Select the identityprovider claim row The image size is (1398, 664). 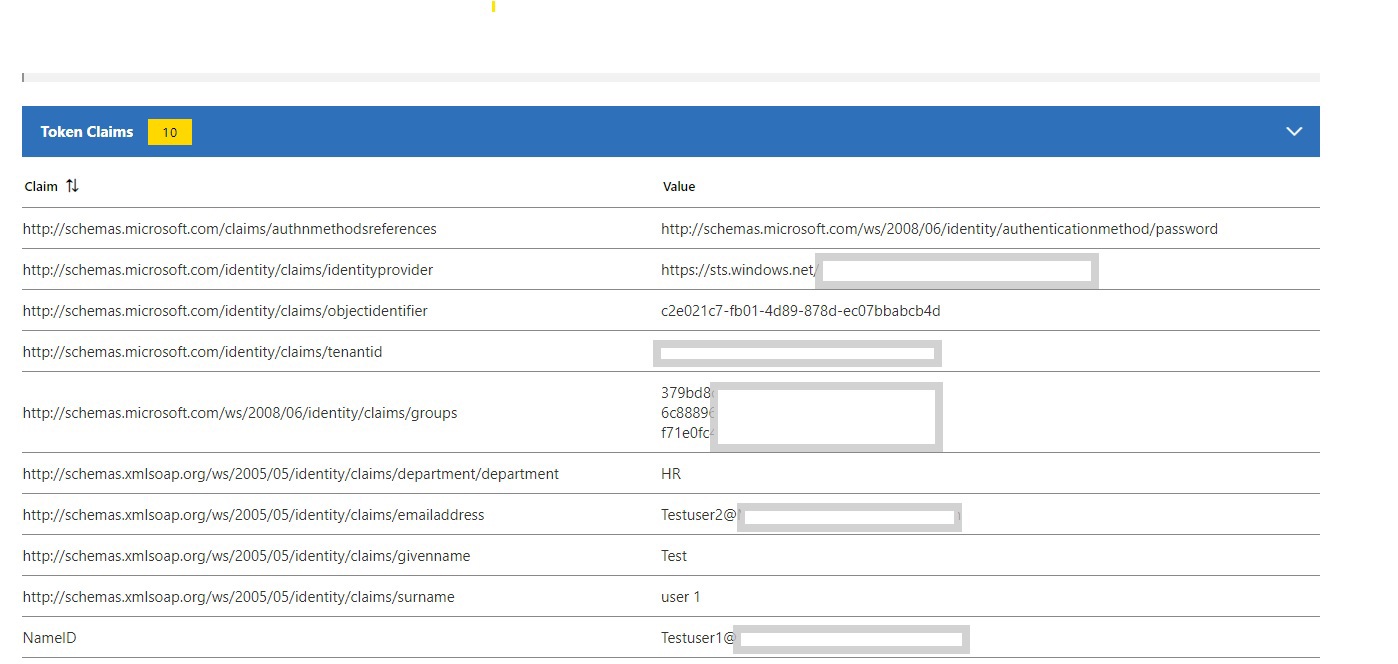228,269
